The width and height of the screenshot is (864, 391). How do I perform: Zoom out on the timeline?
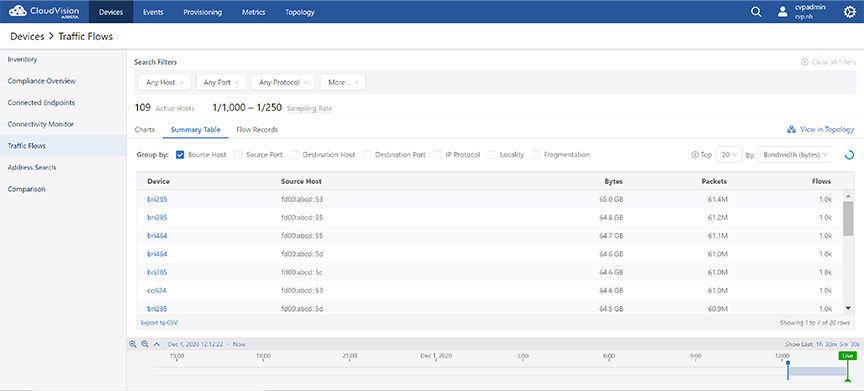(x=144, y=344)
